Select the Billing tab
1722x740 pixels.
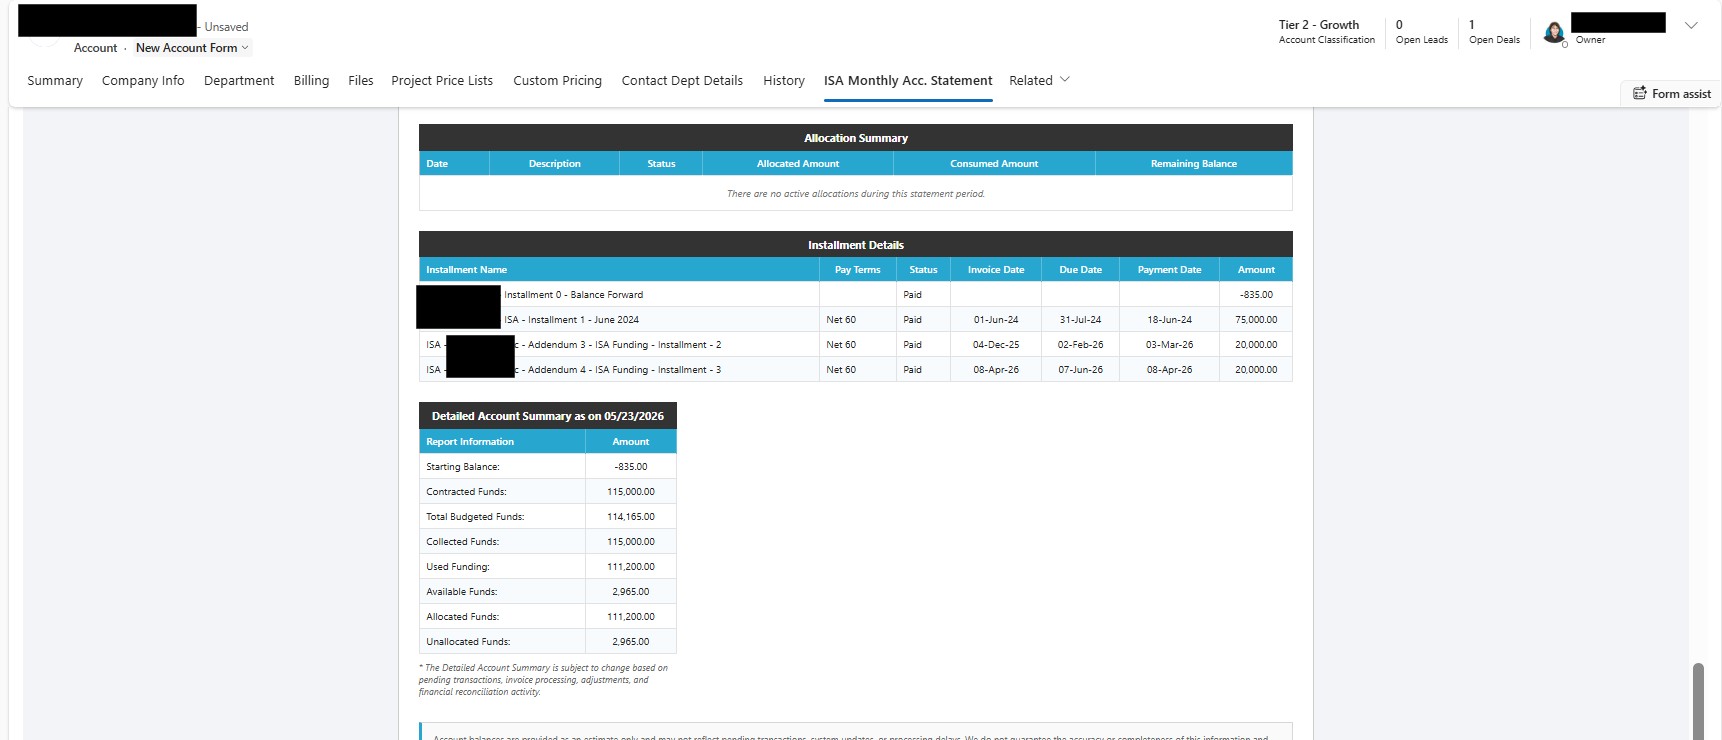[311, 80]
